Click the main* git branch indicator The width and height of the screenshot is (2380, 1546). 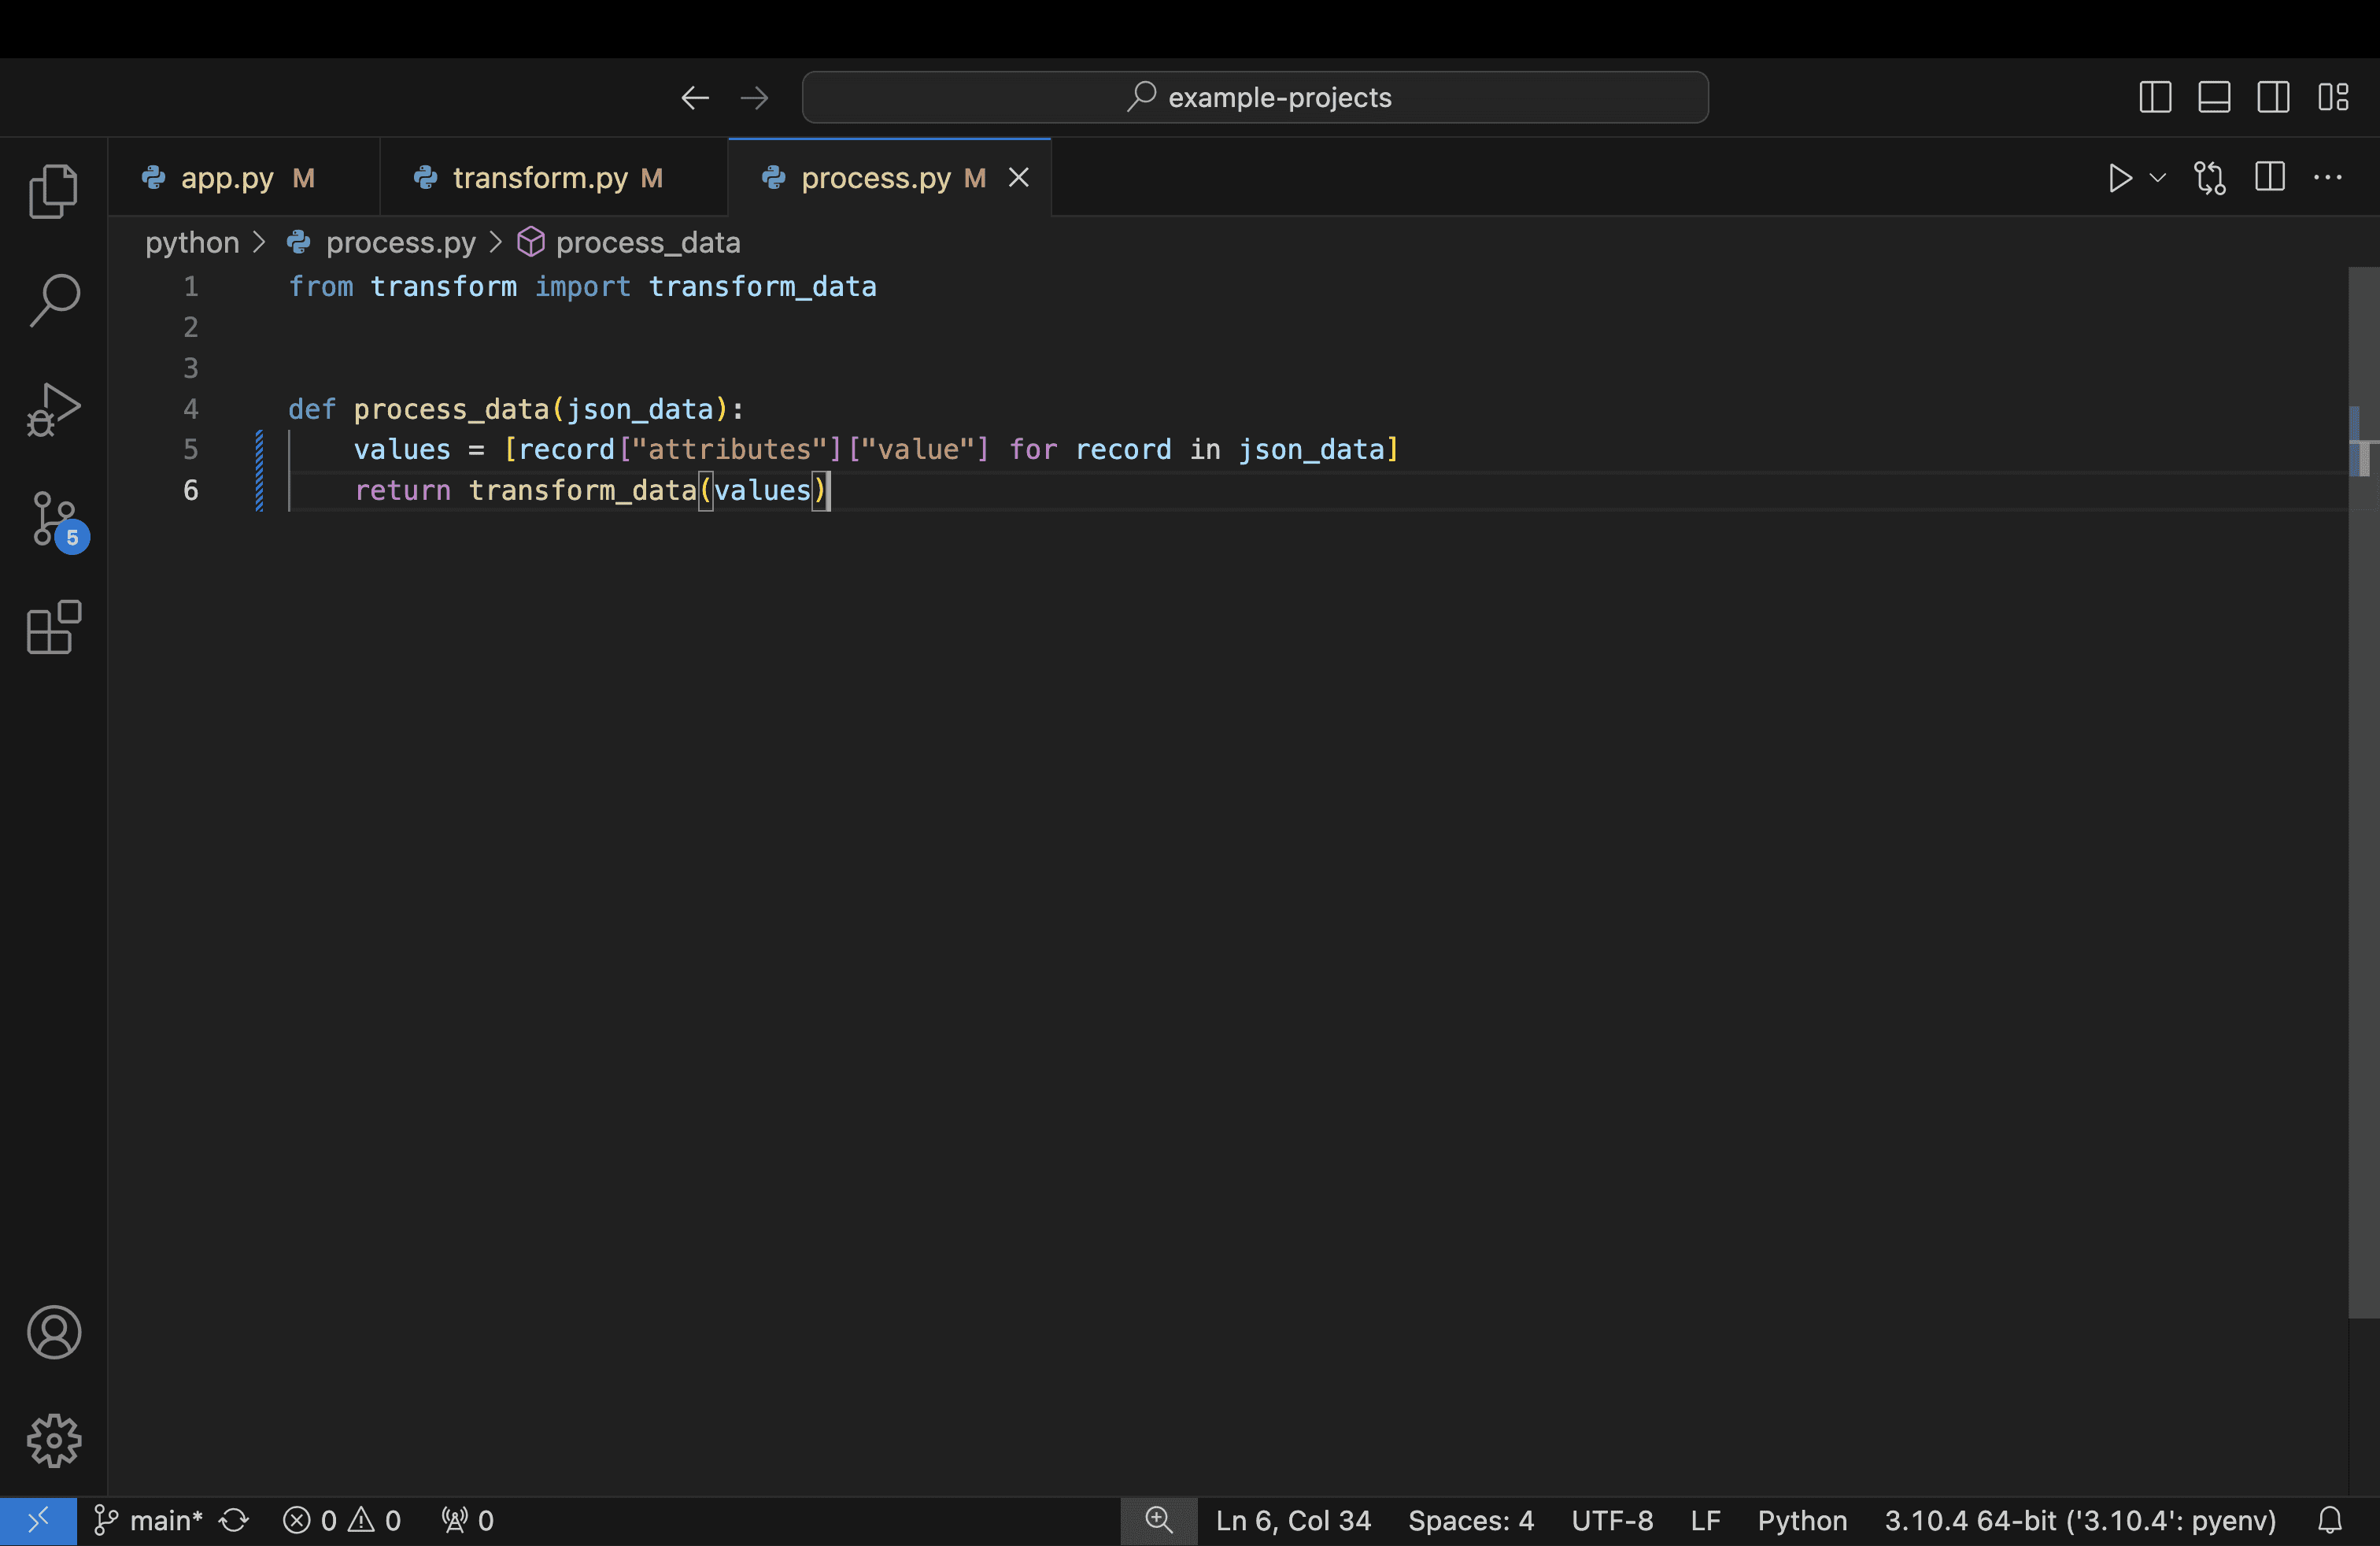click(x=150, y=1520)
